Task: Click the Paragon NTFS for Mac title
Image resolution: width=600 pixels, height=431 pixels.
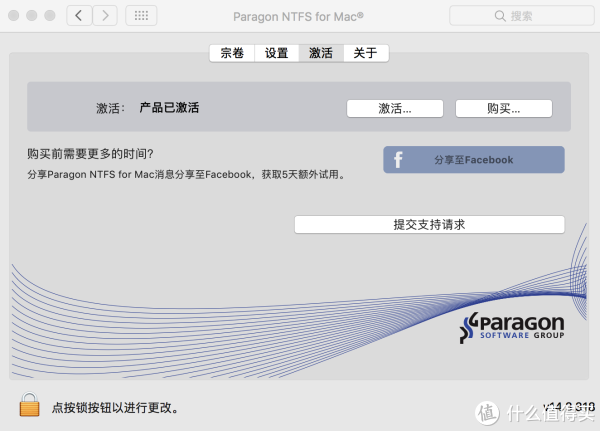Action: pyautogui.click(x=298, y=16)
